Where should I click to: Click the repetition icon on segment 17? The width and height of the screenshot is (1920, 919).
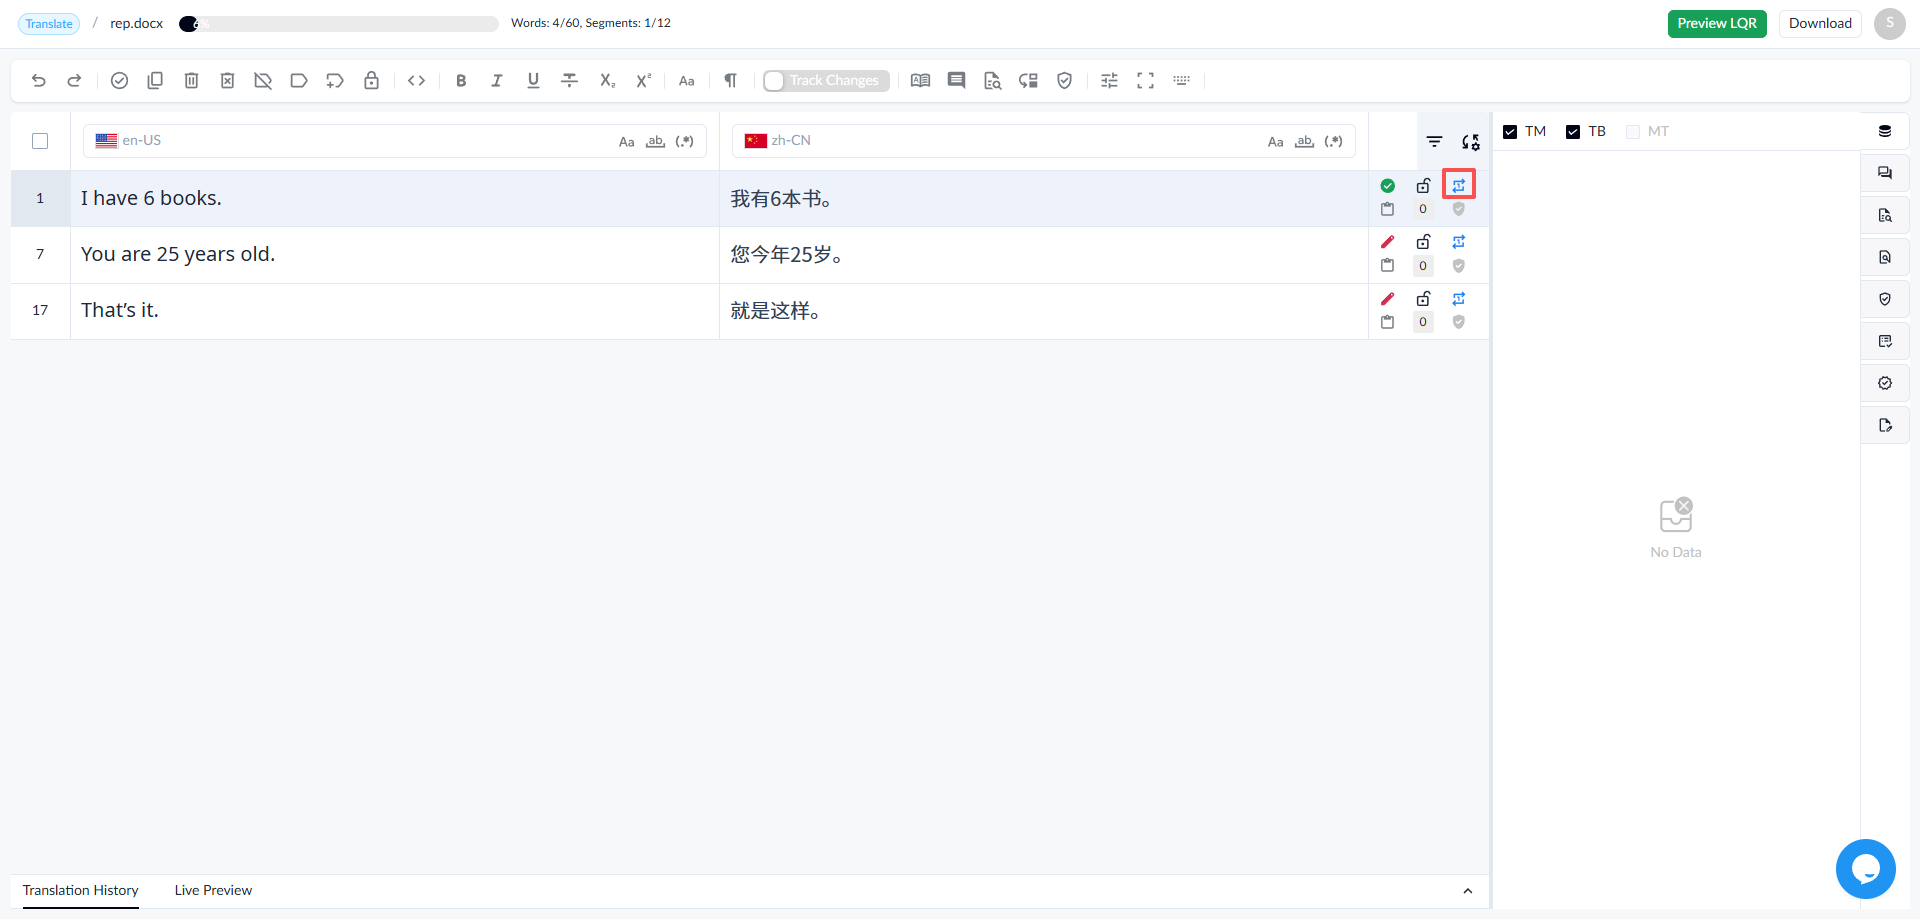point(1459,299)
